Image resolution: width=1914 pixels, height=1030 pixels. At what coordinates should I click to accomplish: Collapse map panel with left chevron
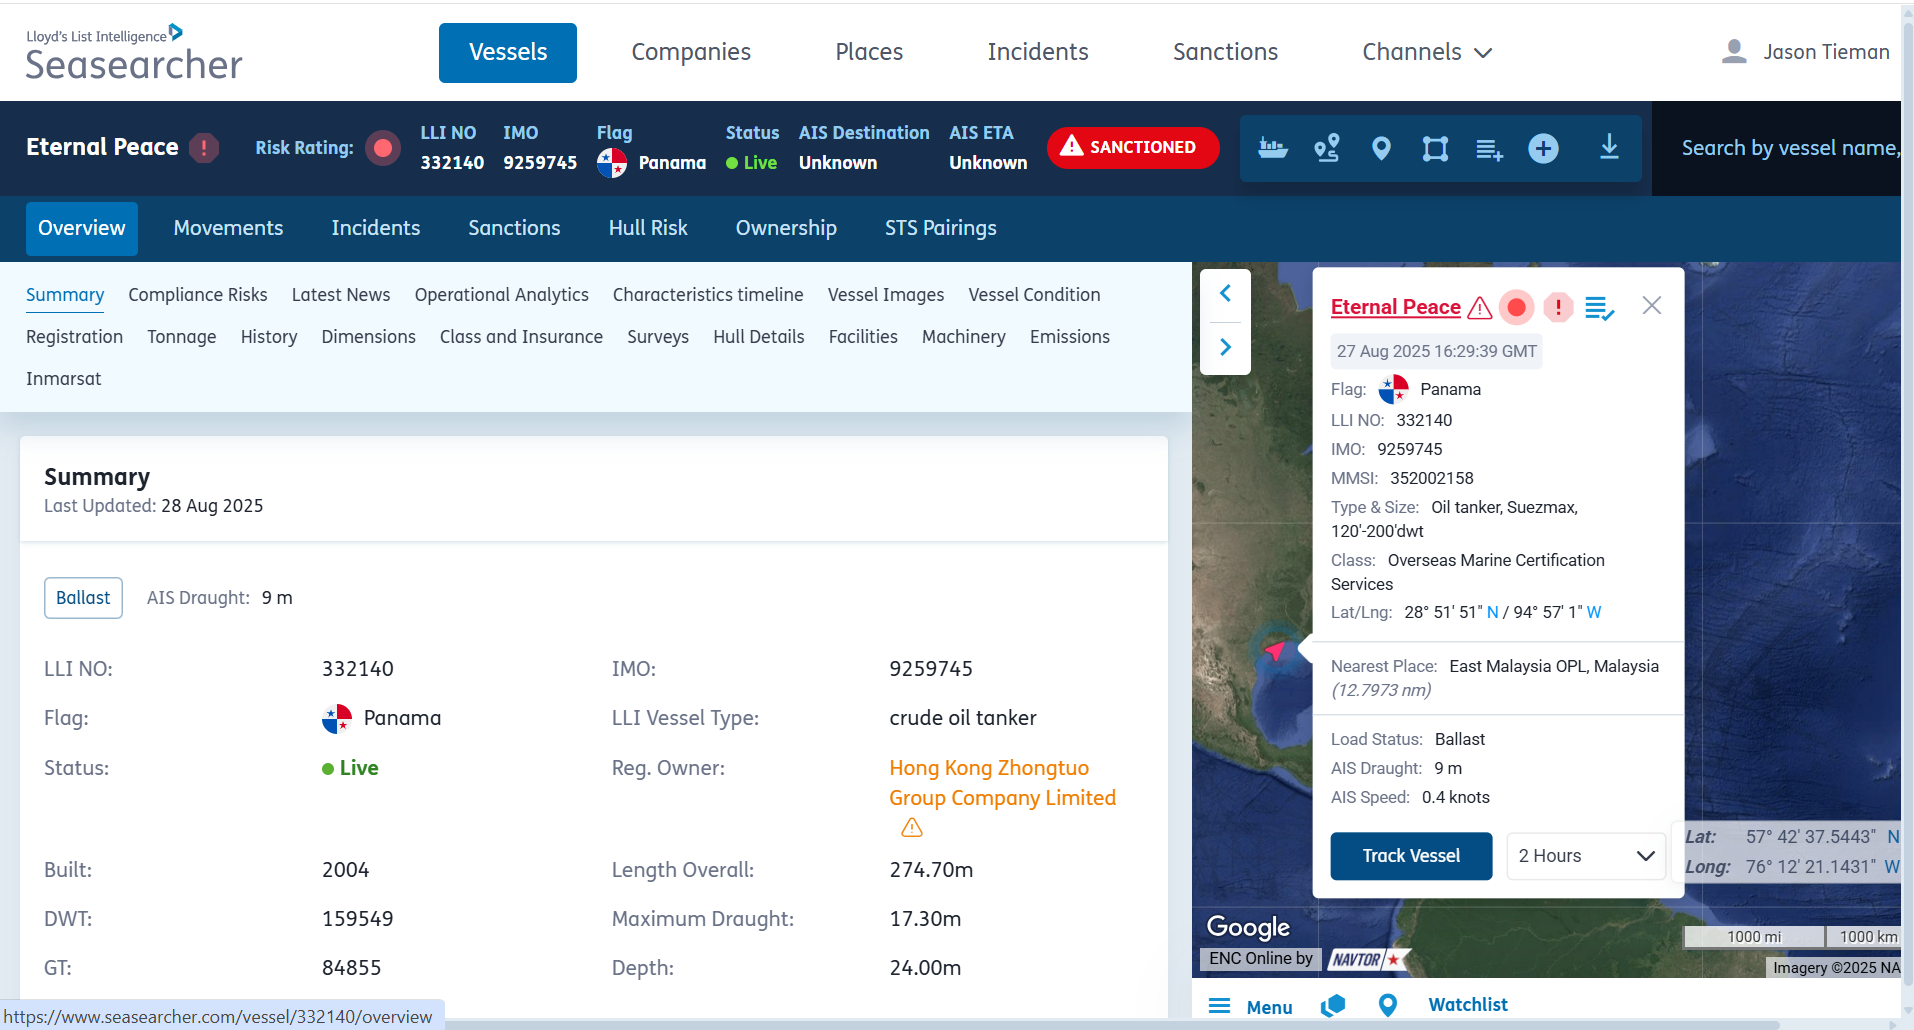1225,294
